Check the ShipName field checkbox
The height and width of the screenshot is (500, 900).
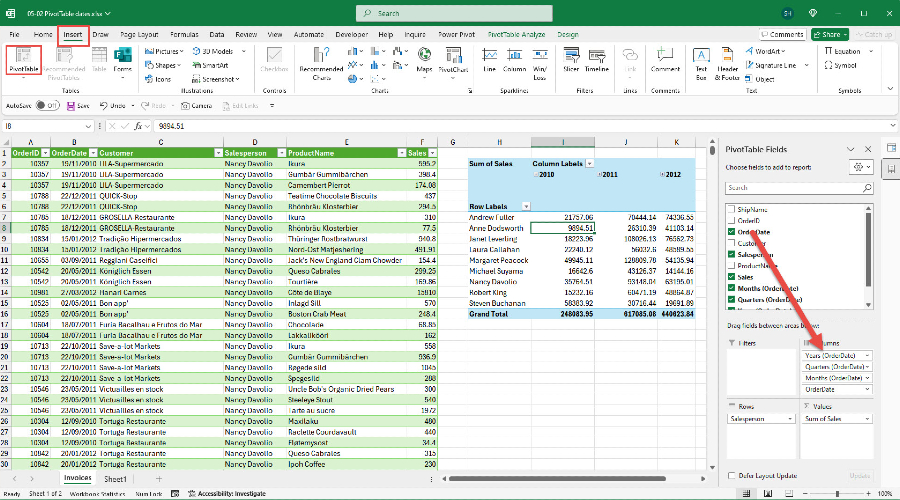(730, 209)
